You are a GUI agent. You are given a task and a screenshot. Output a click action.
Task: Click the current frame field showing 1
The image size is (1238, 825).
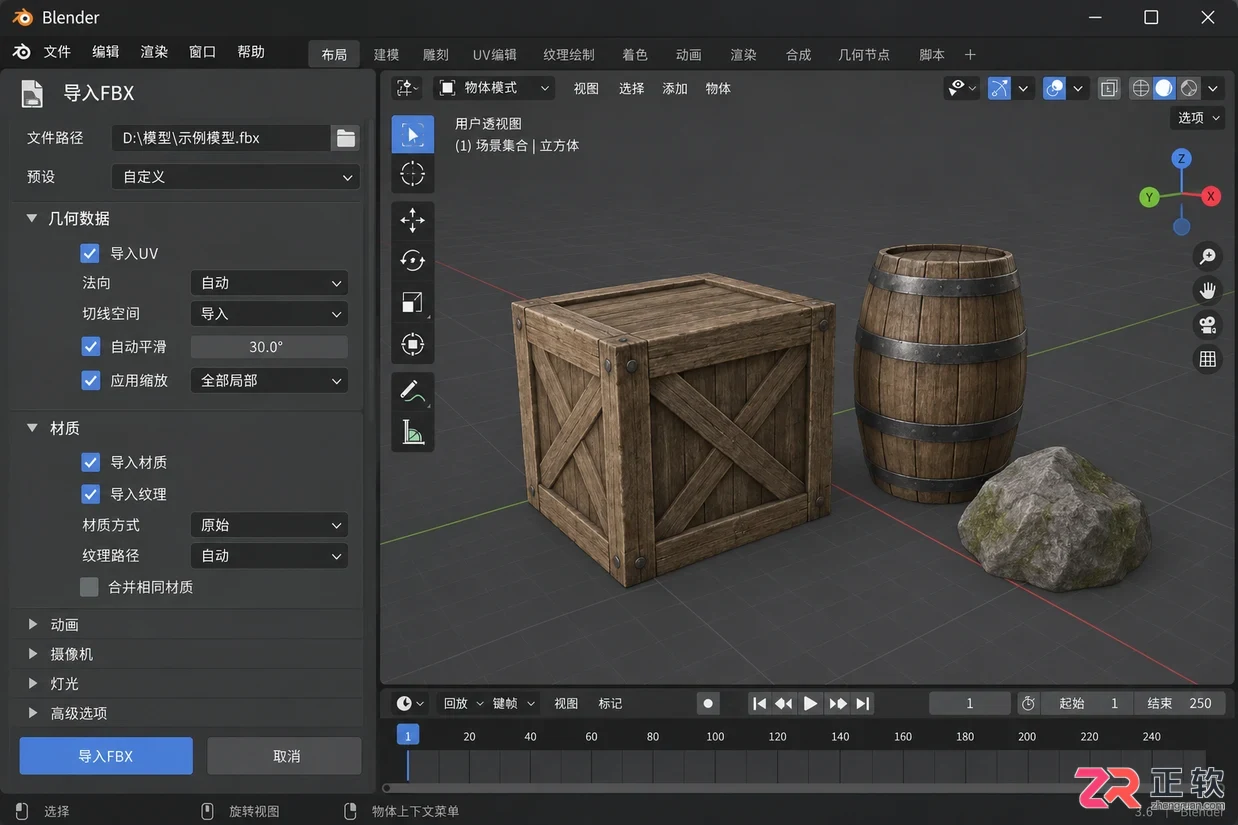click(x=970, y=703)
